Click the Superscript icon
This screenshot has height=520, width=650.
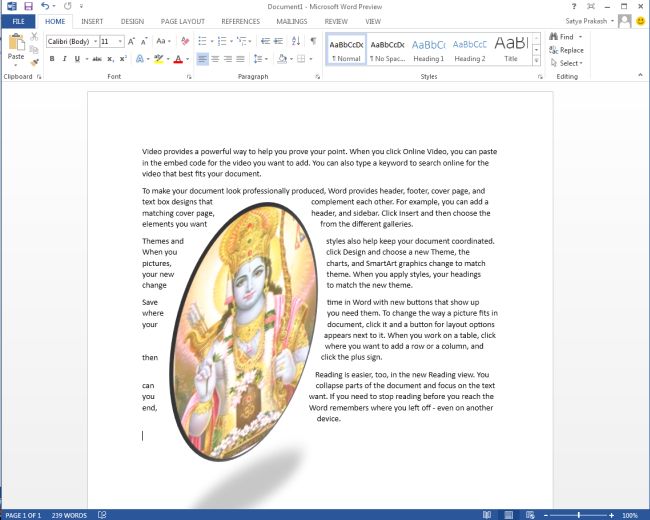[123, 59]
